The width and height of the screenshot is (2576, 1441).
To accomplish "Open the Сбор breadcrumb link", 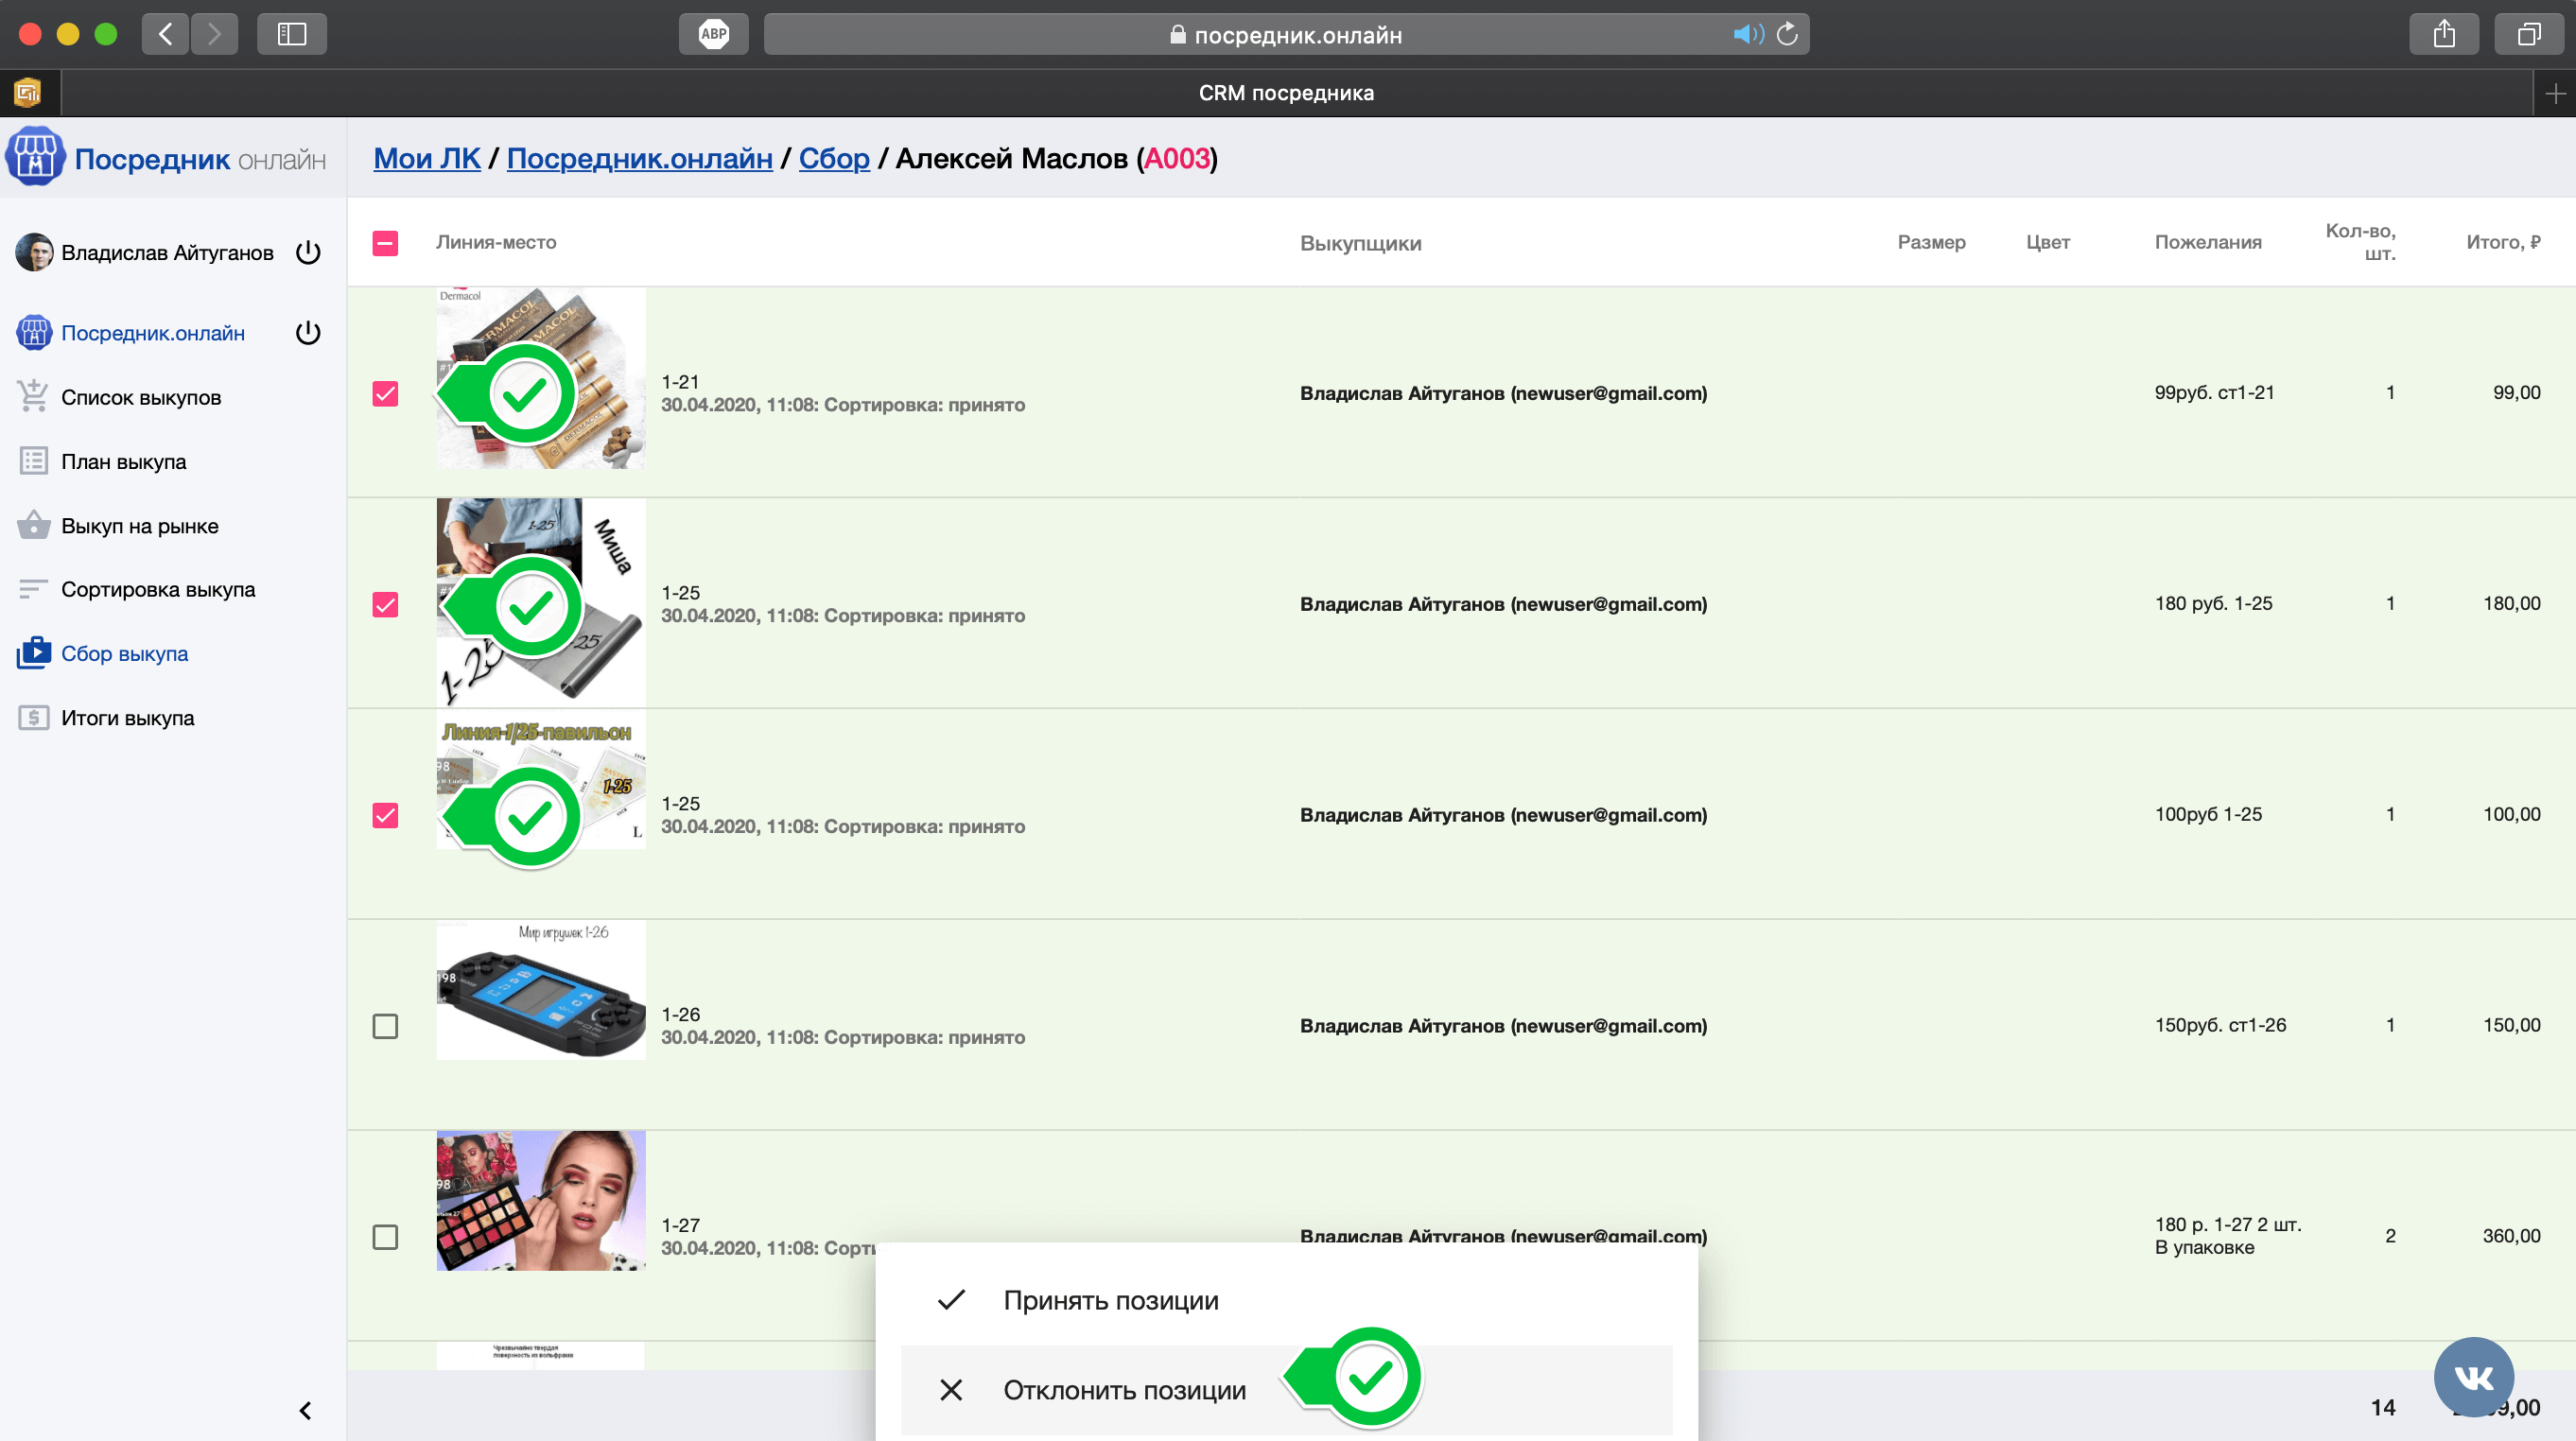I will point(834,158).
